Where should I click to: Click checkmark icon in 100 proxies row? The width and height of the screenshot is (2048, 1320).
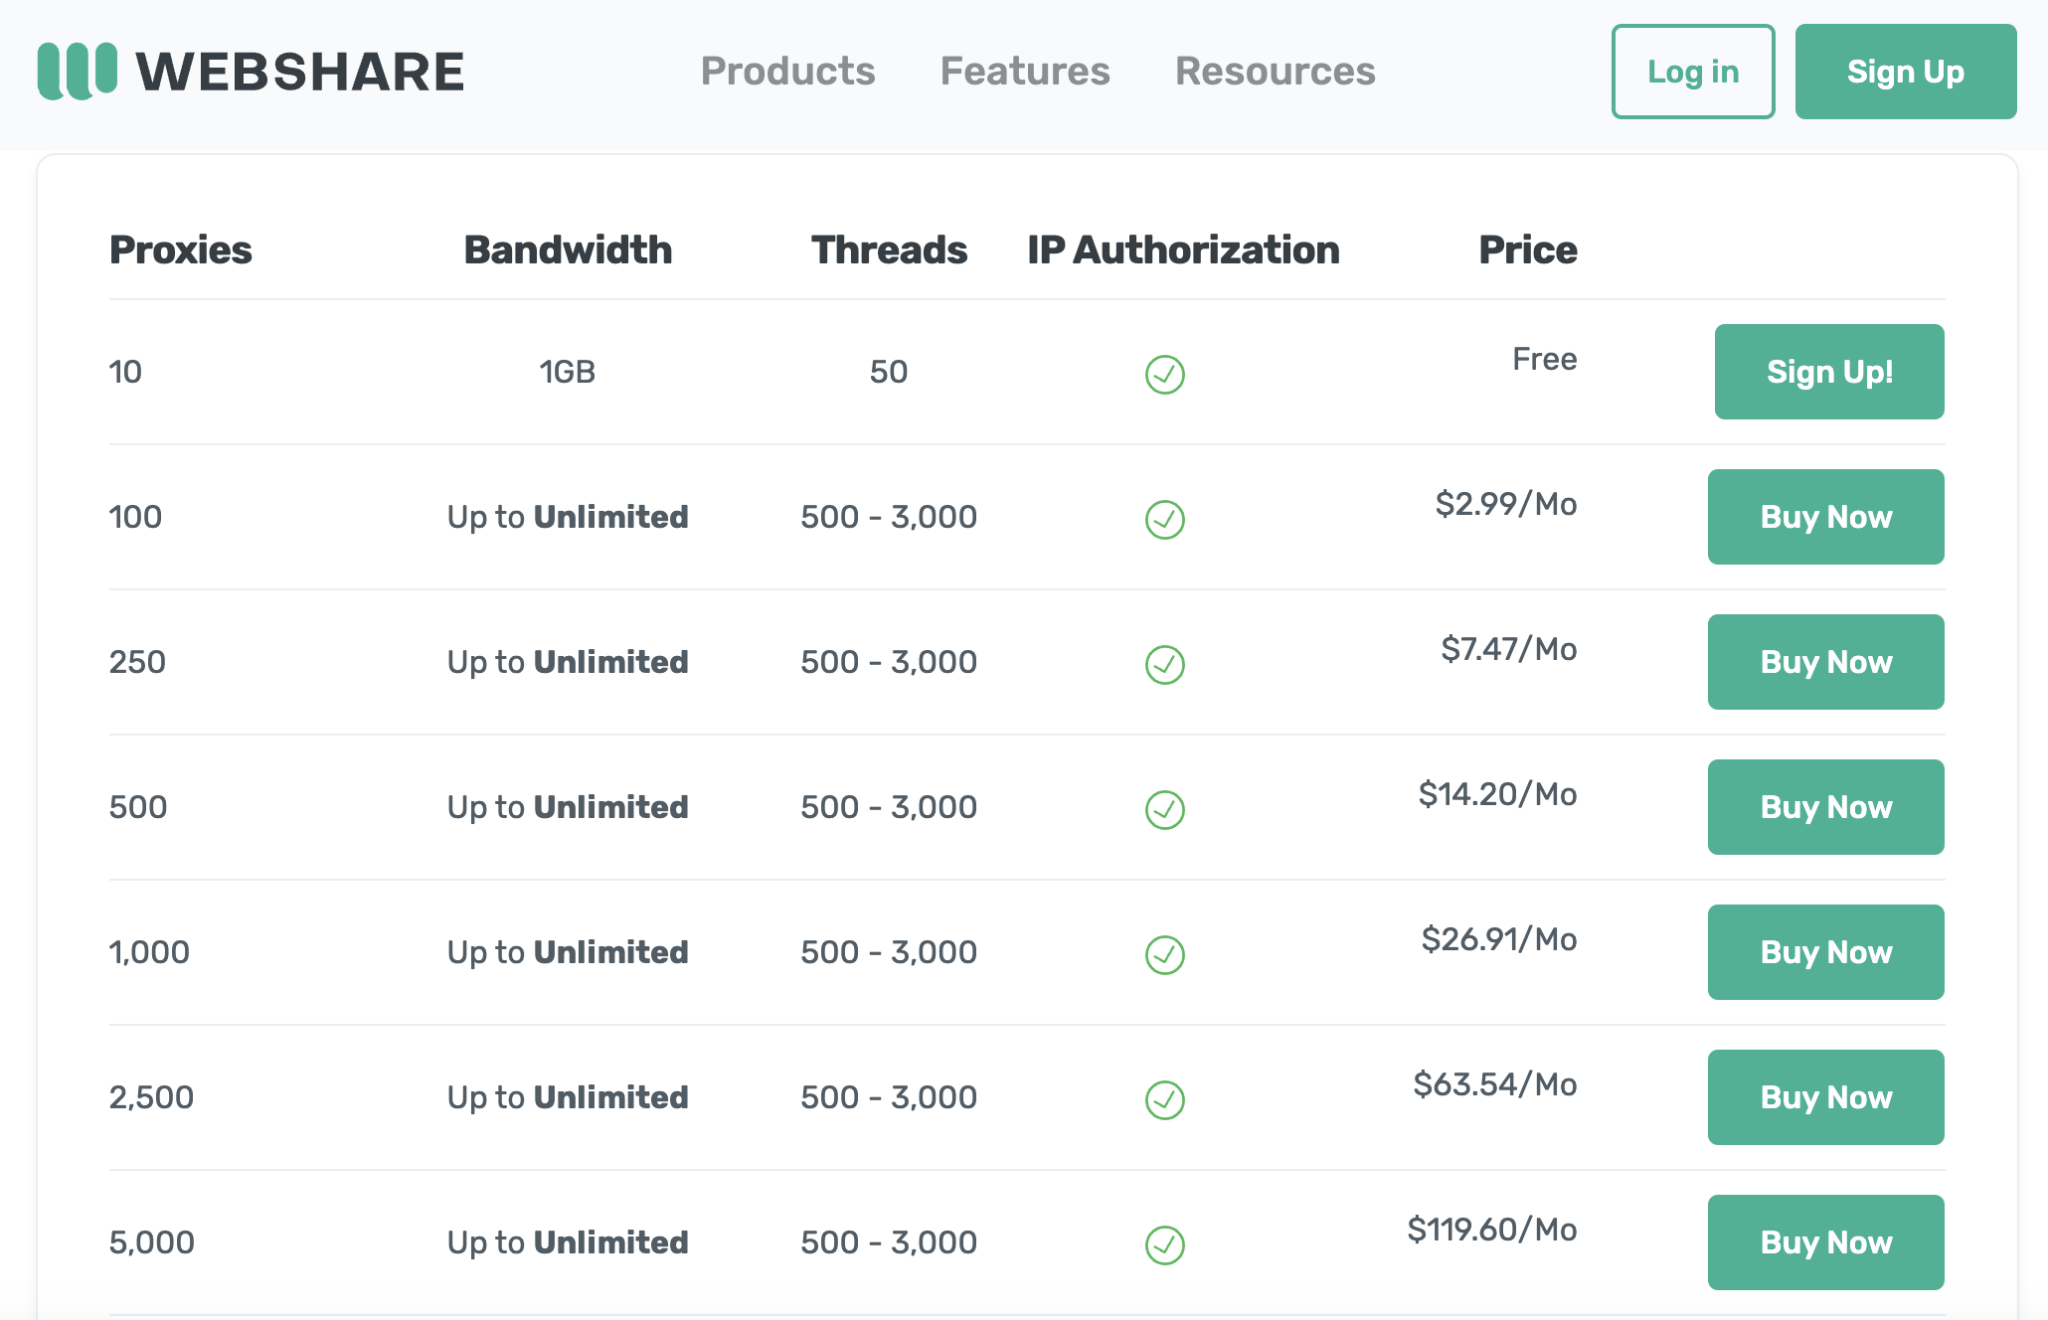click(x=1164, y=519)
